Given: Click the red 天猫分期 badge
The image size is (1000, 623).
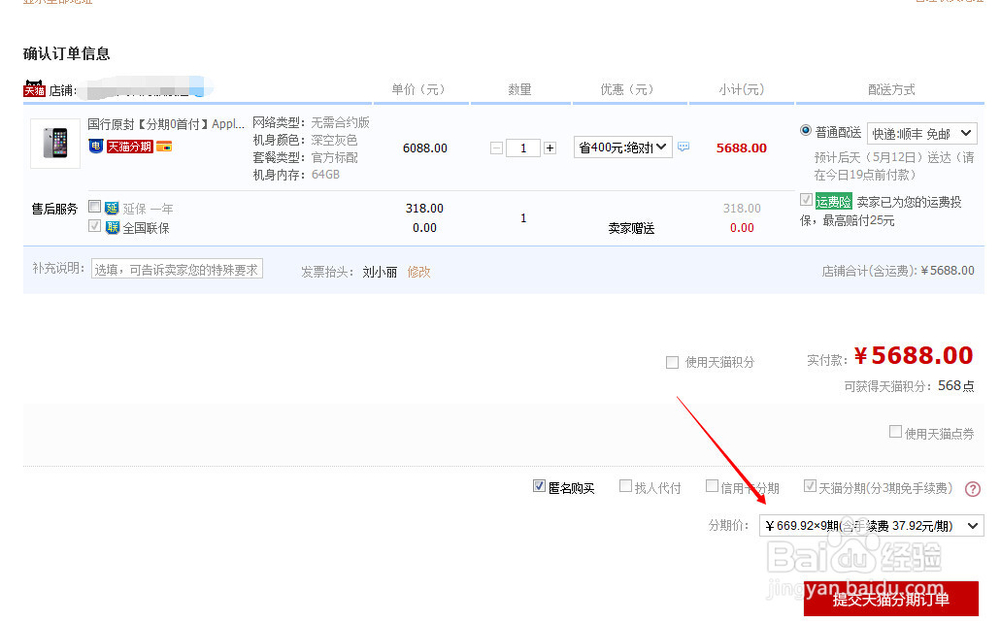Looking at the screenshot, I should (130, 147).
